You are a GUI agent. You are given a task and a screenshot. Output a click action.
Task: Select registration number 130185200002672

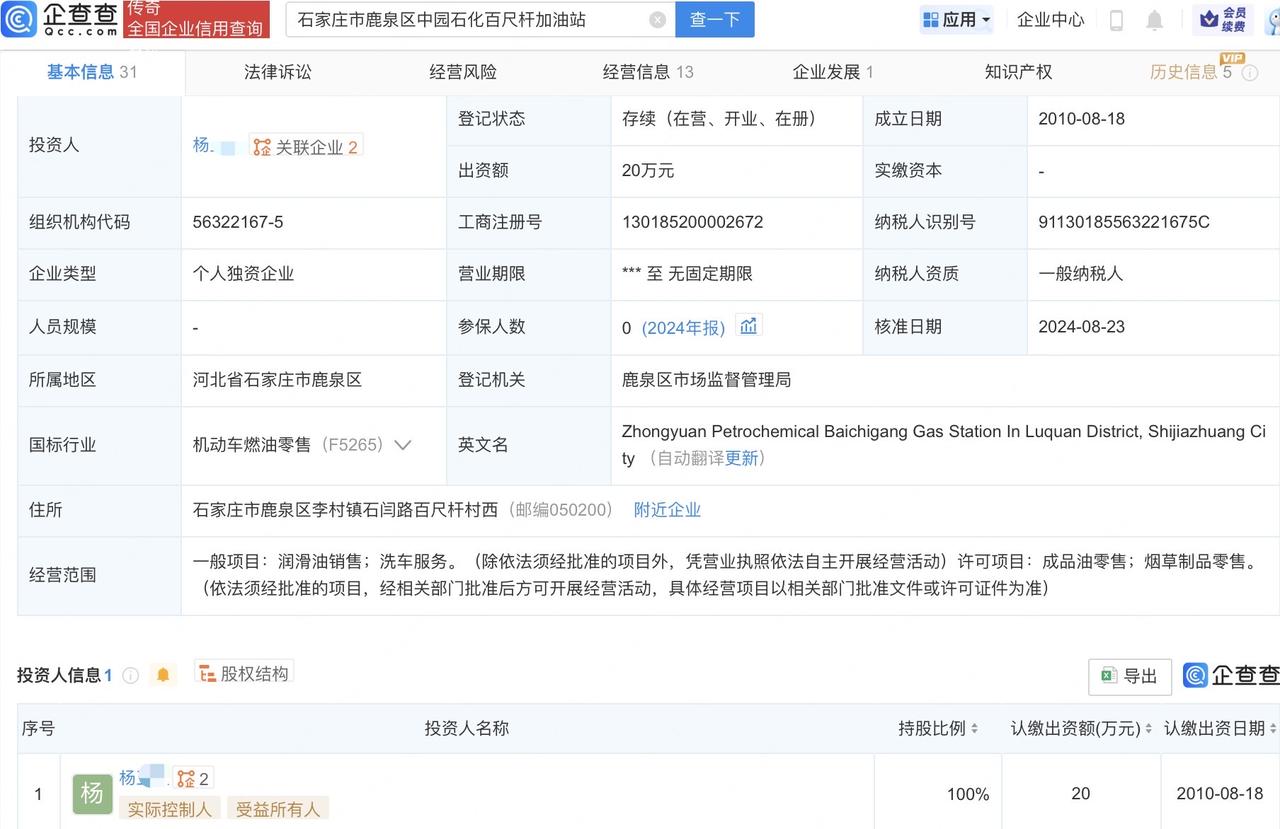tap(692, 222)
